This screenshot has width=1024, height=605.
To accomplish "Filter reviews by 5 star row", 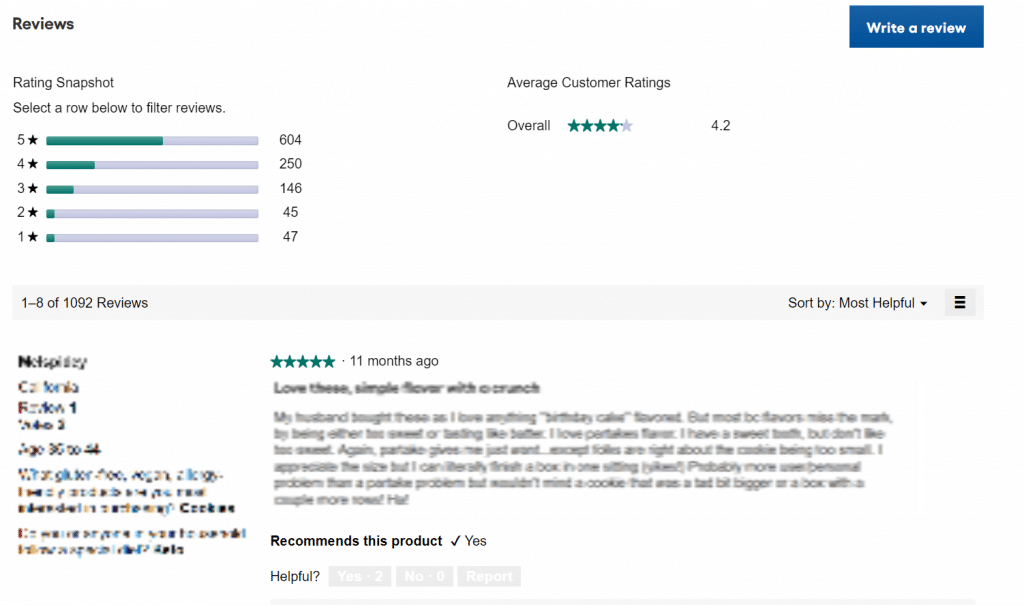I will tap(159, 140).
